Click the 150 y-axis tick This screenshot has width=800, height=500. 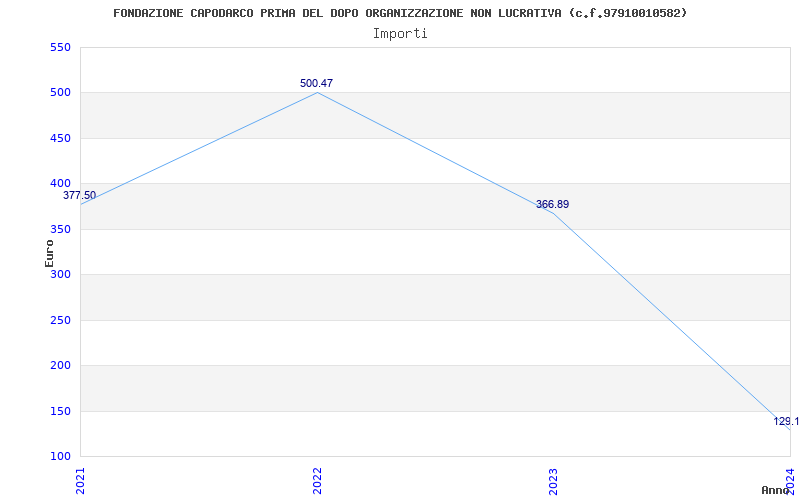point(60,411)
